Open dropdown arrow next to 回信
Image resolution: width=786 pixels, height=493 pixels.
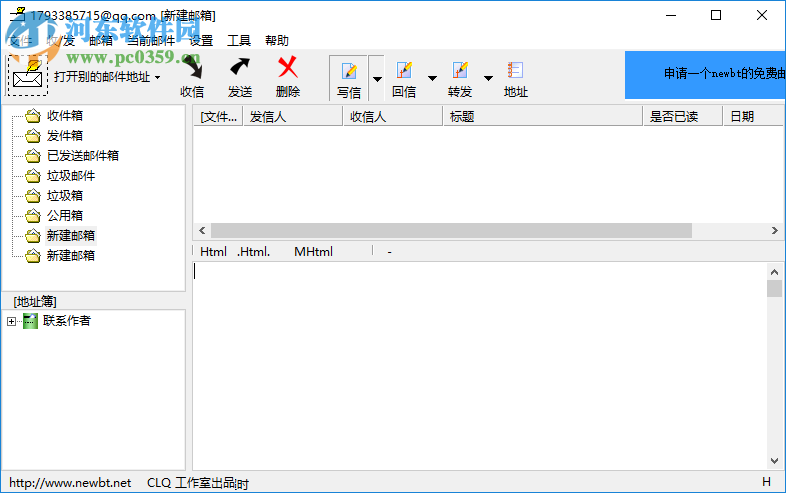(432, 78)
